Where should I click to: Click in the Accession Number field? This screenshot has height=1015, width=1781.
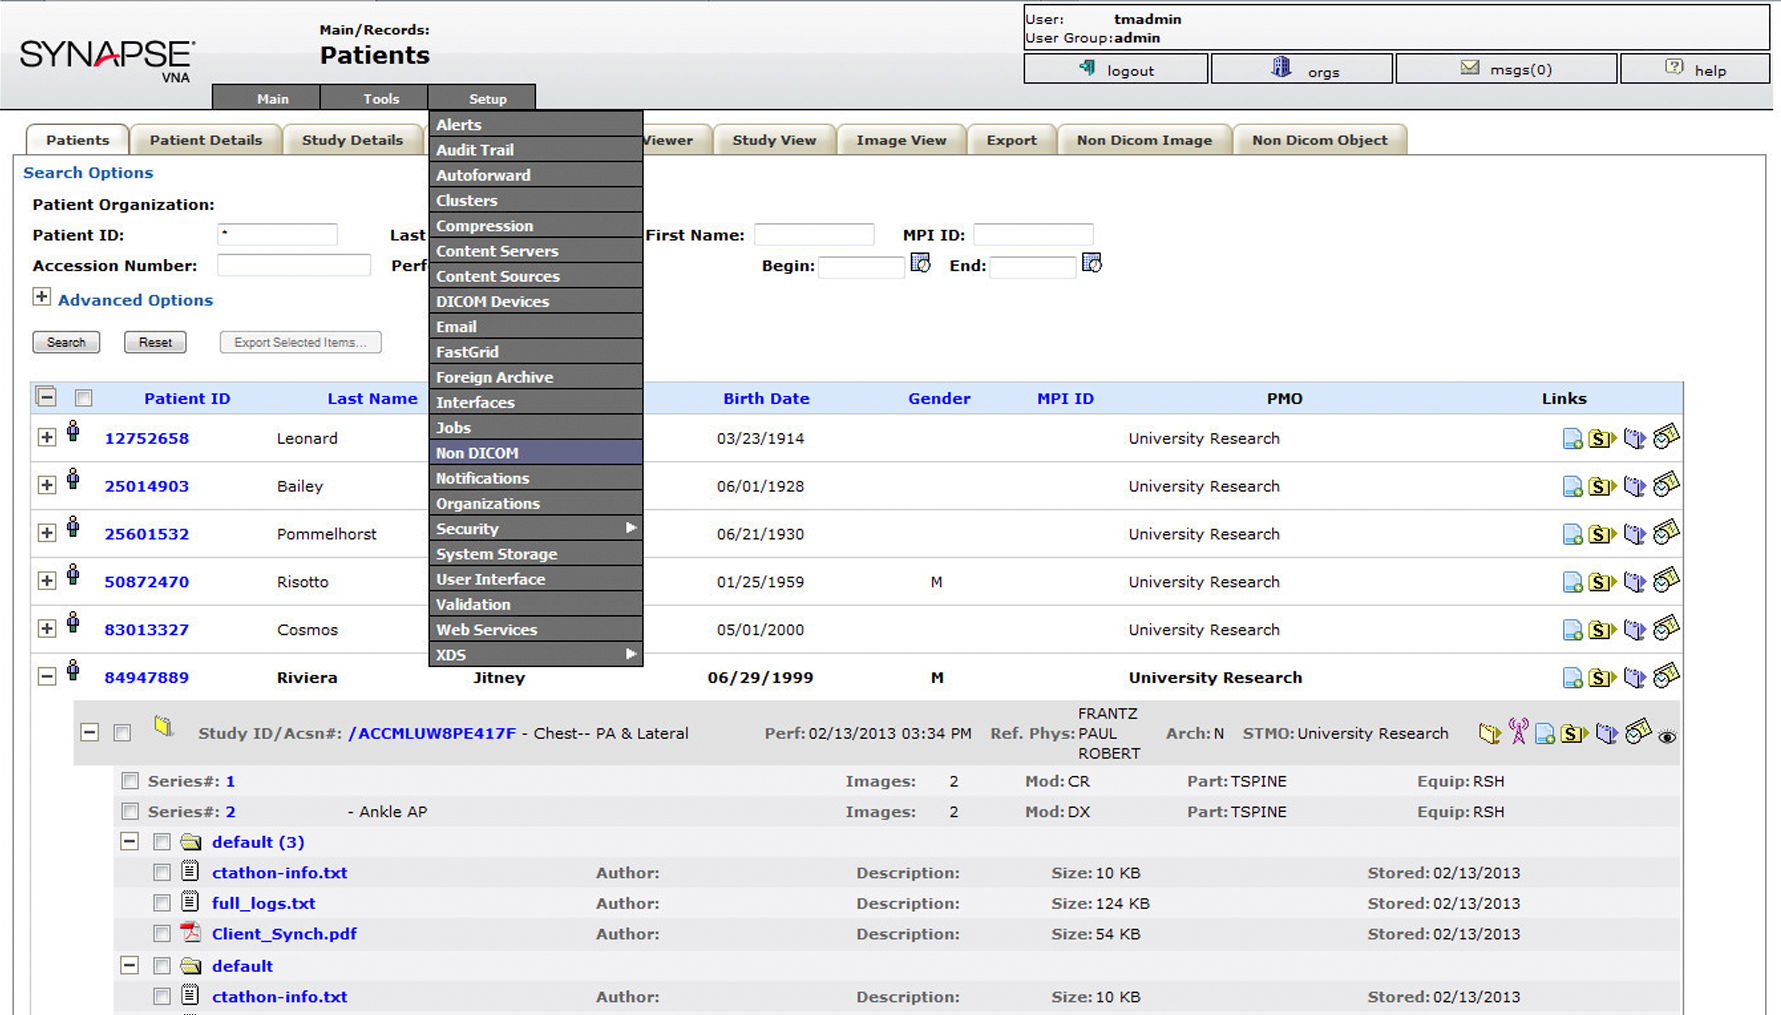coord(293,266)
